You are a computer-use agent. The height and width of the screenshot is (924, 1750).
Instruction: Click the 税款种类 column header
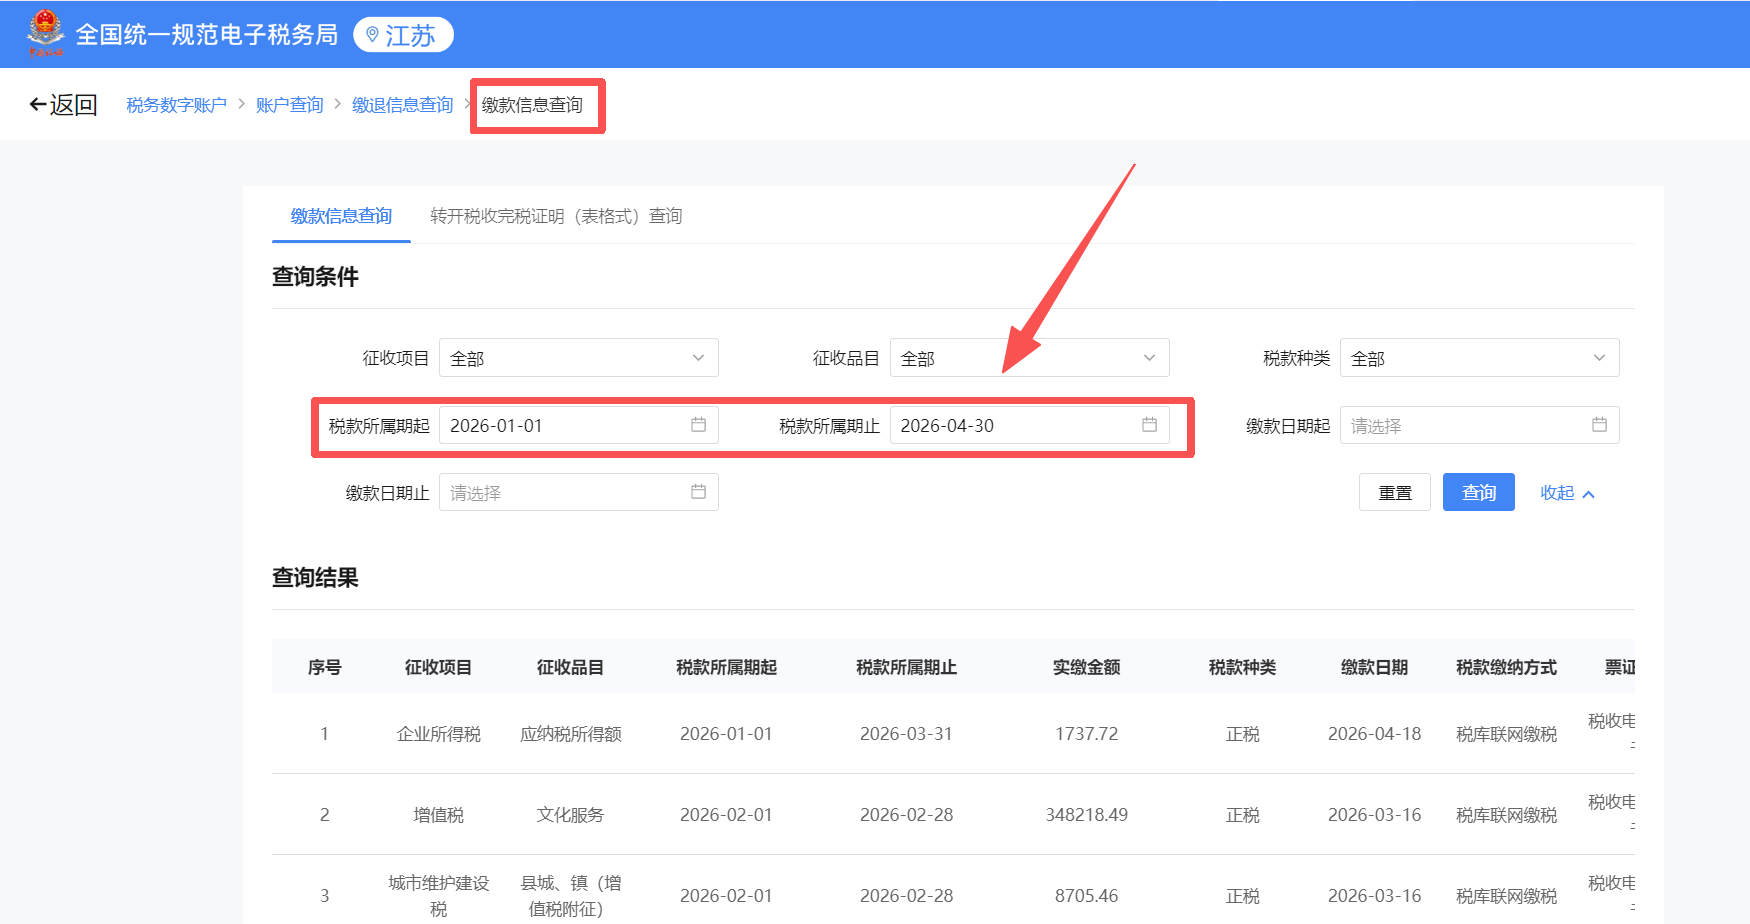pyautogui.click(x=1242, y=667)
